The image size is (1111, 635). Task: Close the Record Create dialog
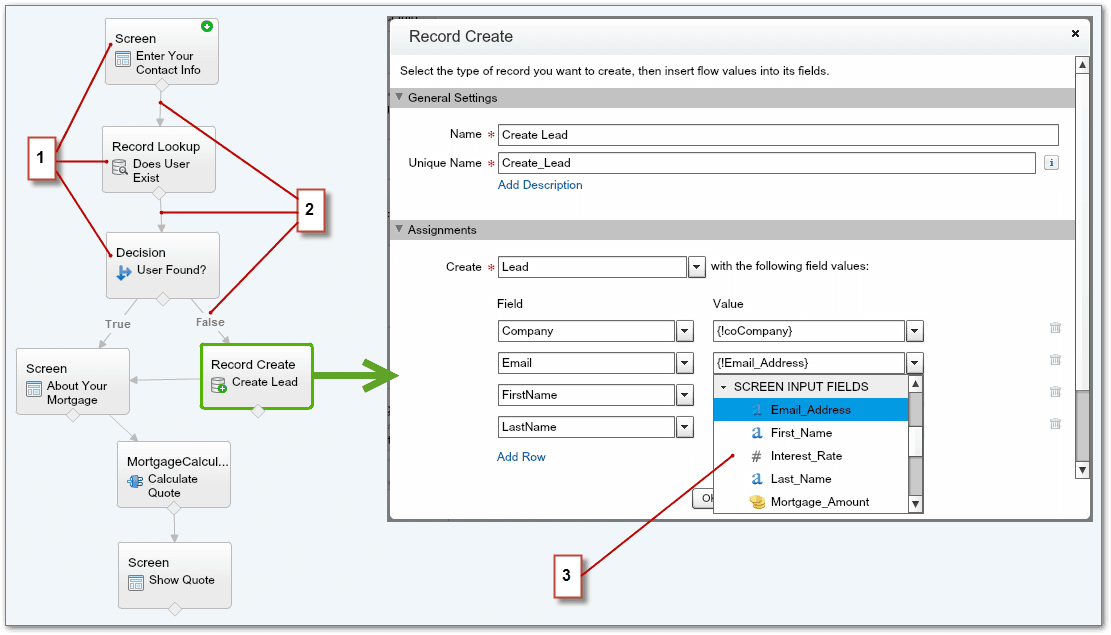tap(1075, 33)
